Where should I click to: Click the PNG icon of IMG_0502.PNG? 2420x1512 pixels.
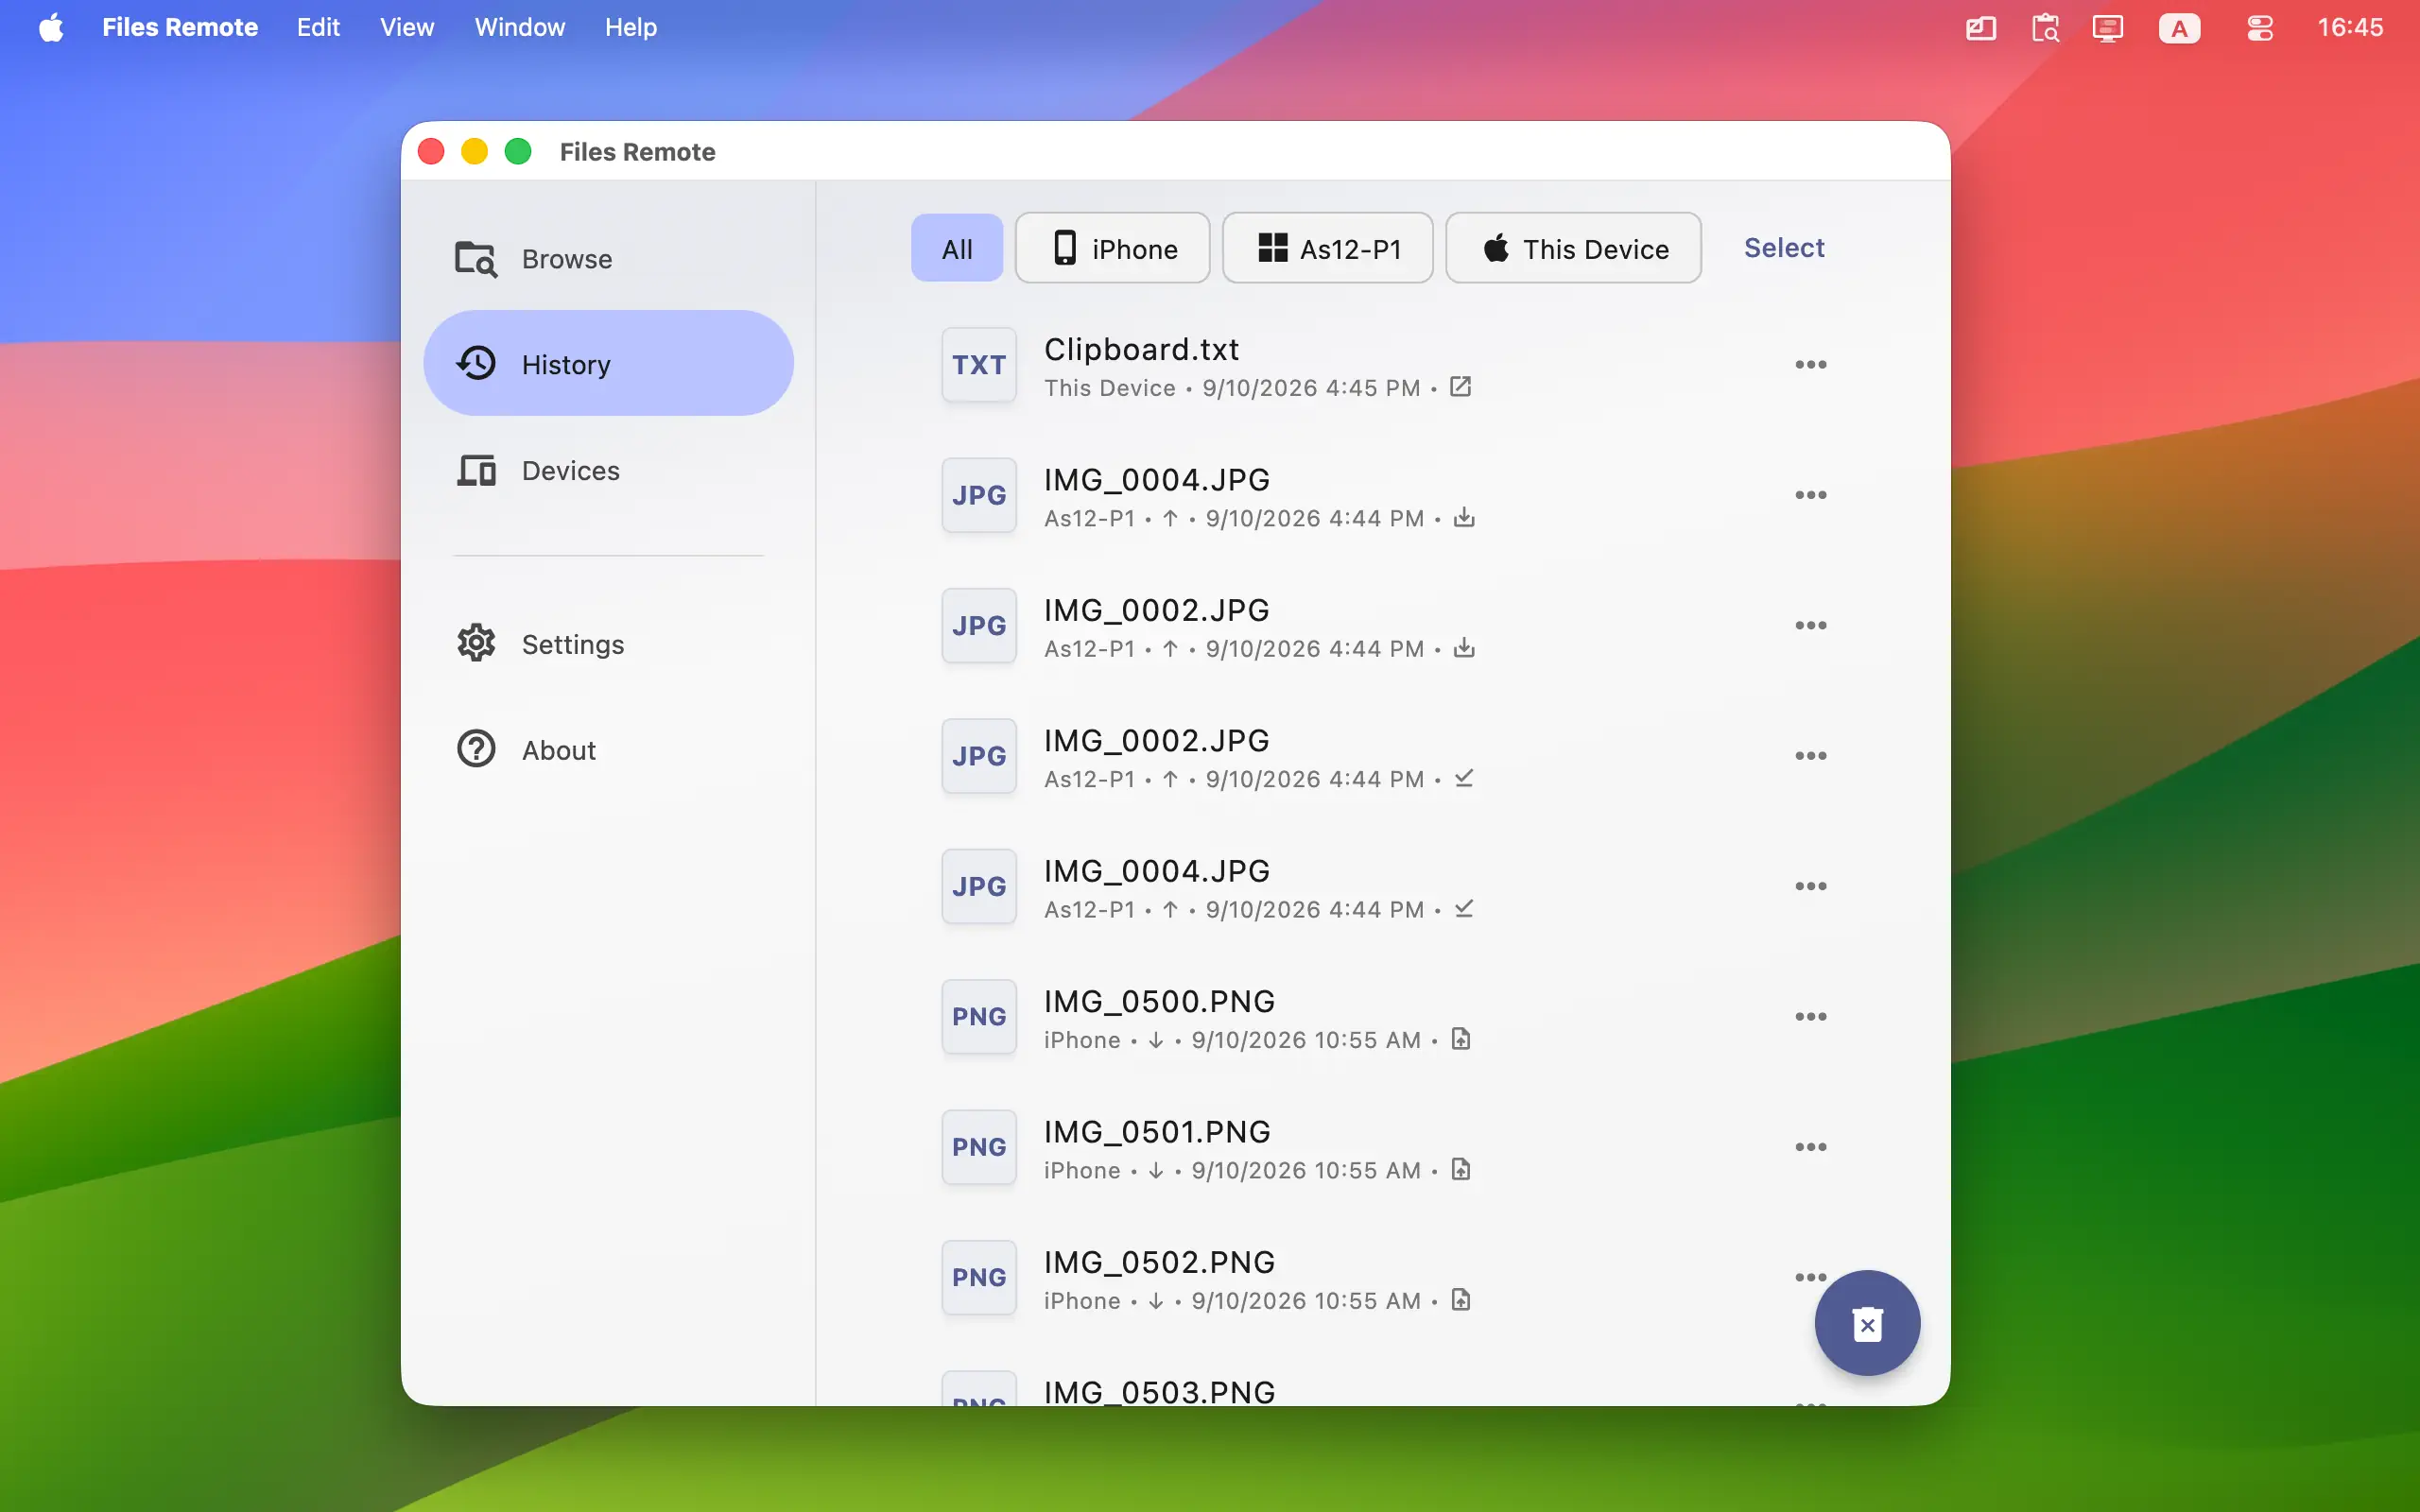(x=979, y=1277)
